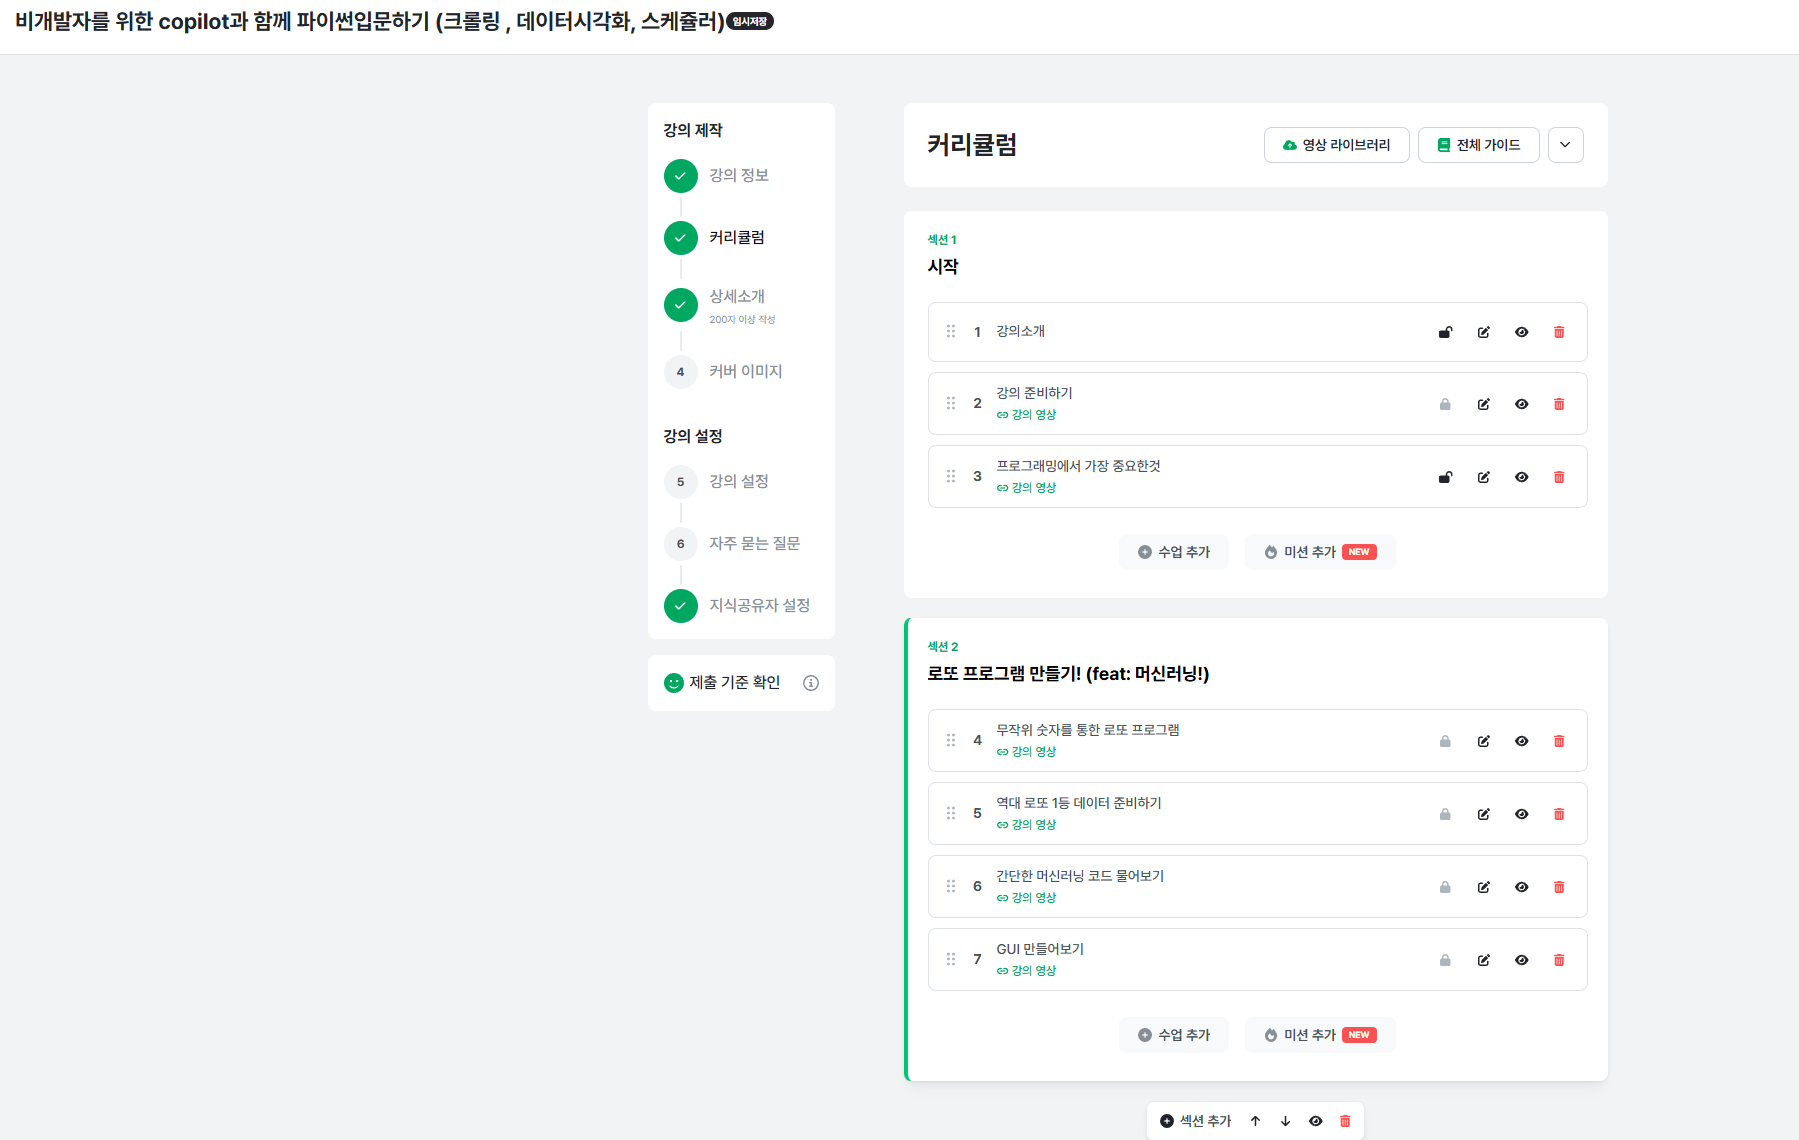Click 섹션 추가 in the bottom toolbar
This screenshot has width=1799, height=1140.
pos(1195,1121)
